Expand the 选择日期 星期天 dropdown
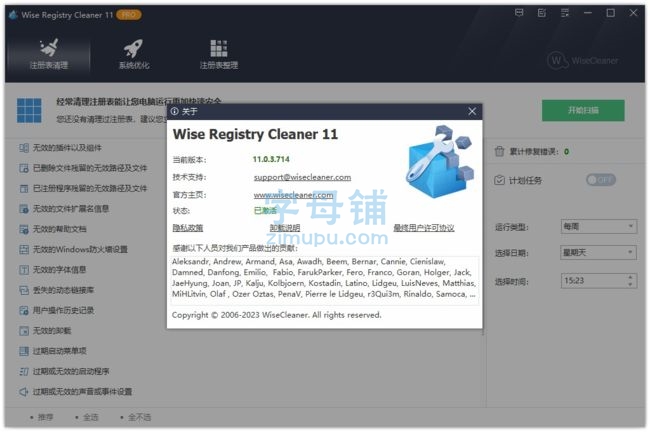Screen dimensions: 650x432 click(599, 252)
